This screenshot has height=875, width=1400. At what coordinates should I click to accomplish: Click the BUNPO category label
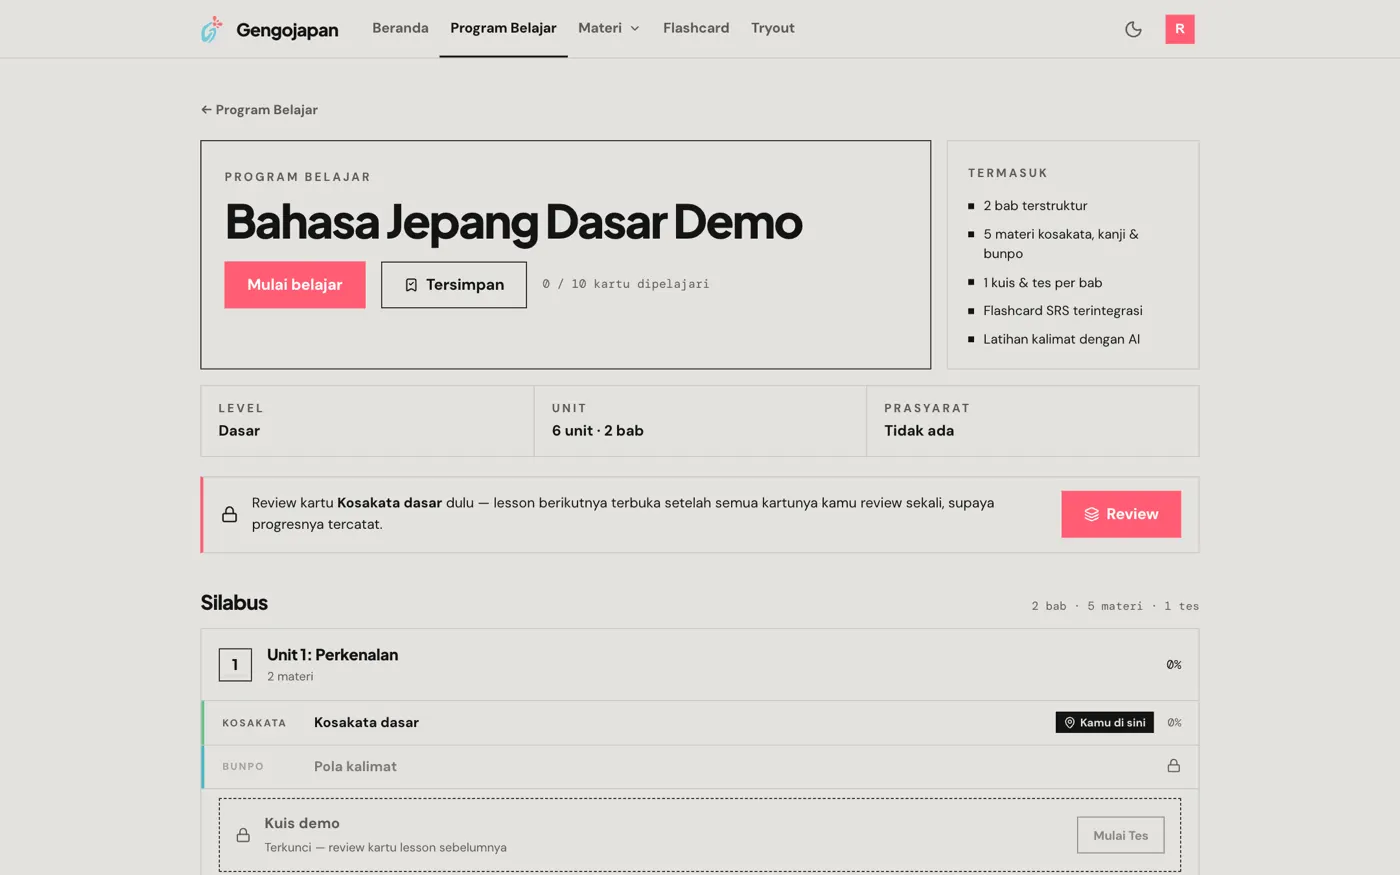click(x=243, y=767)
